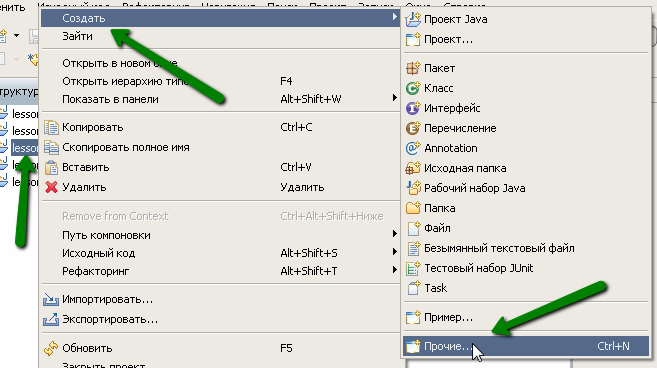
Task: Click the Исходная папка icon
Action: pos(413,168)
